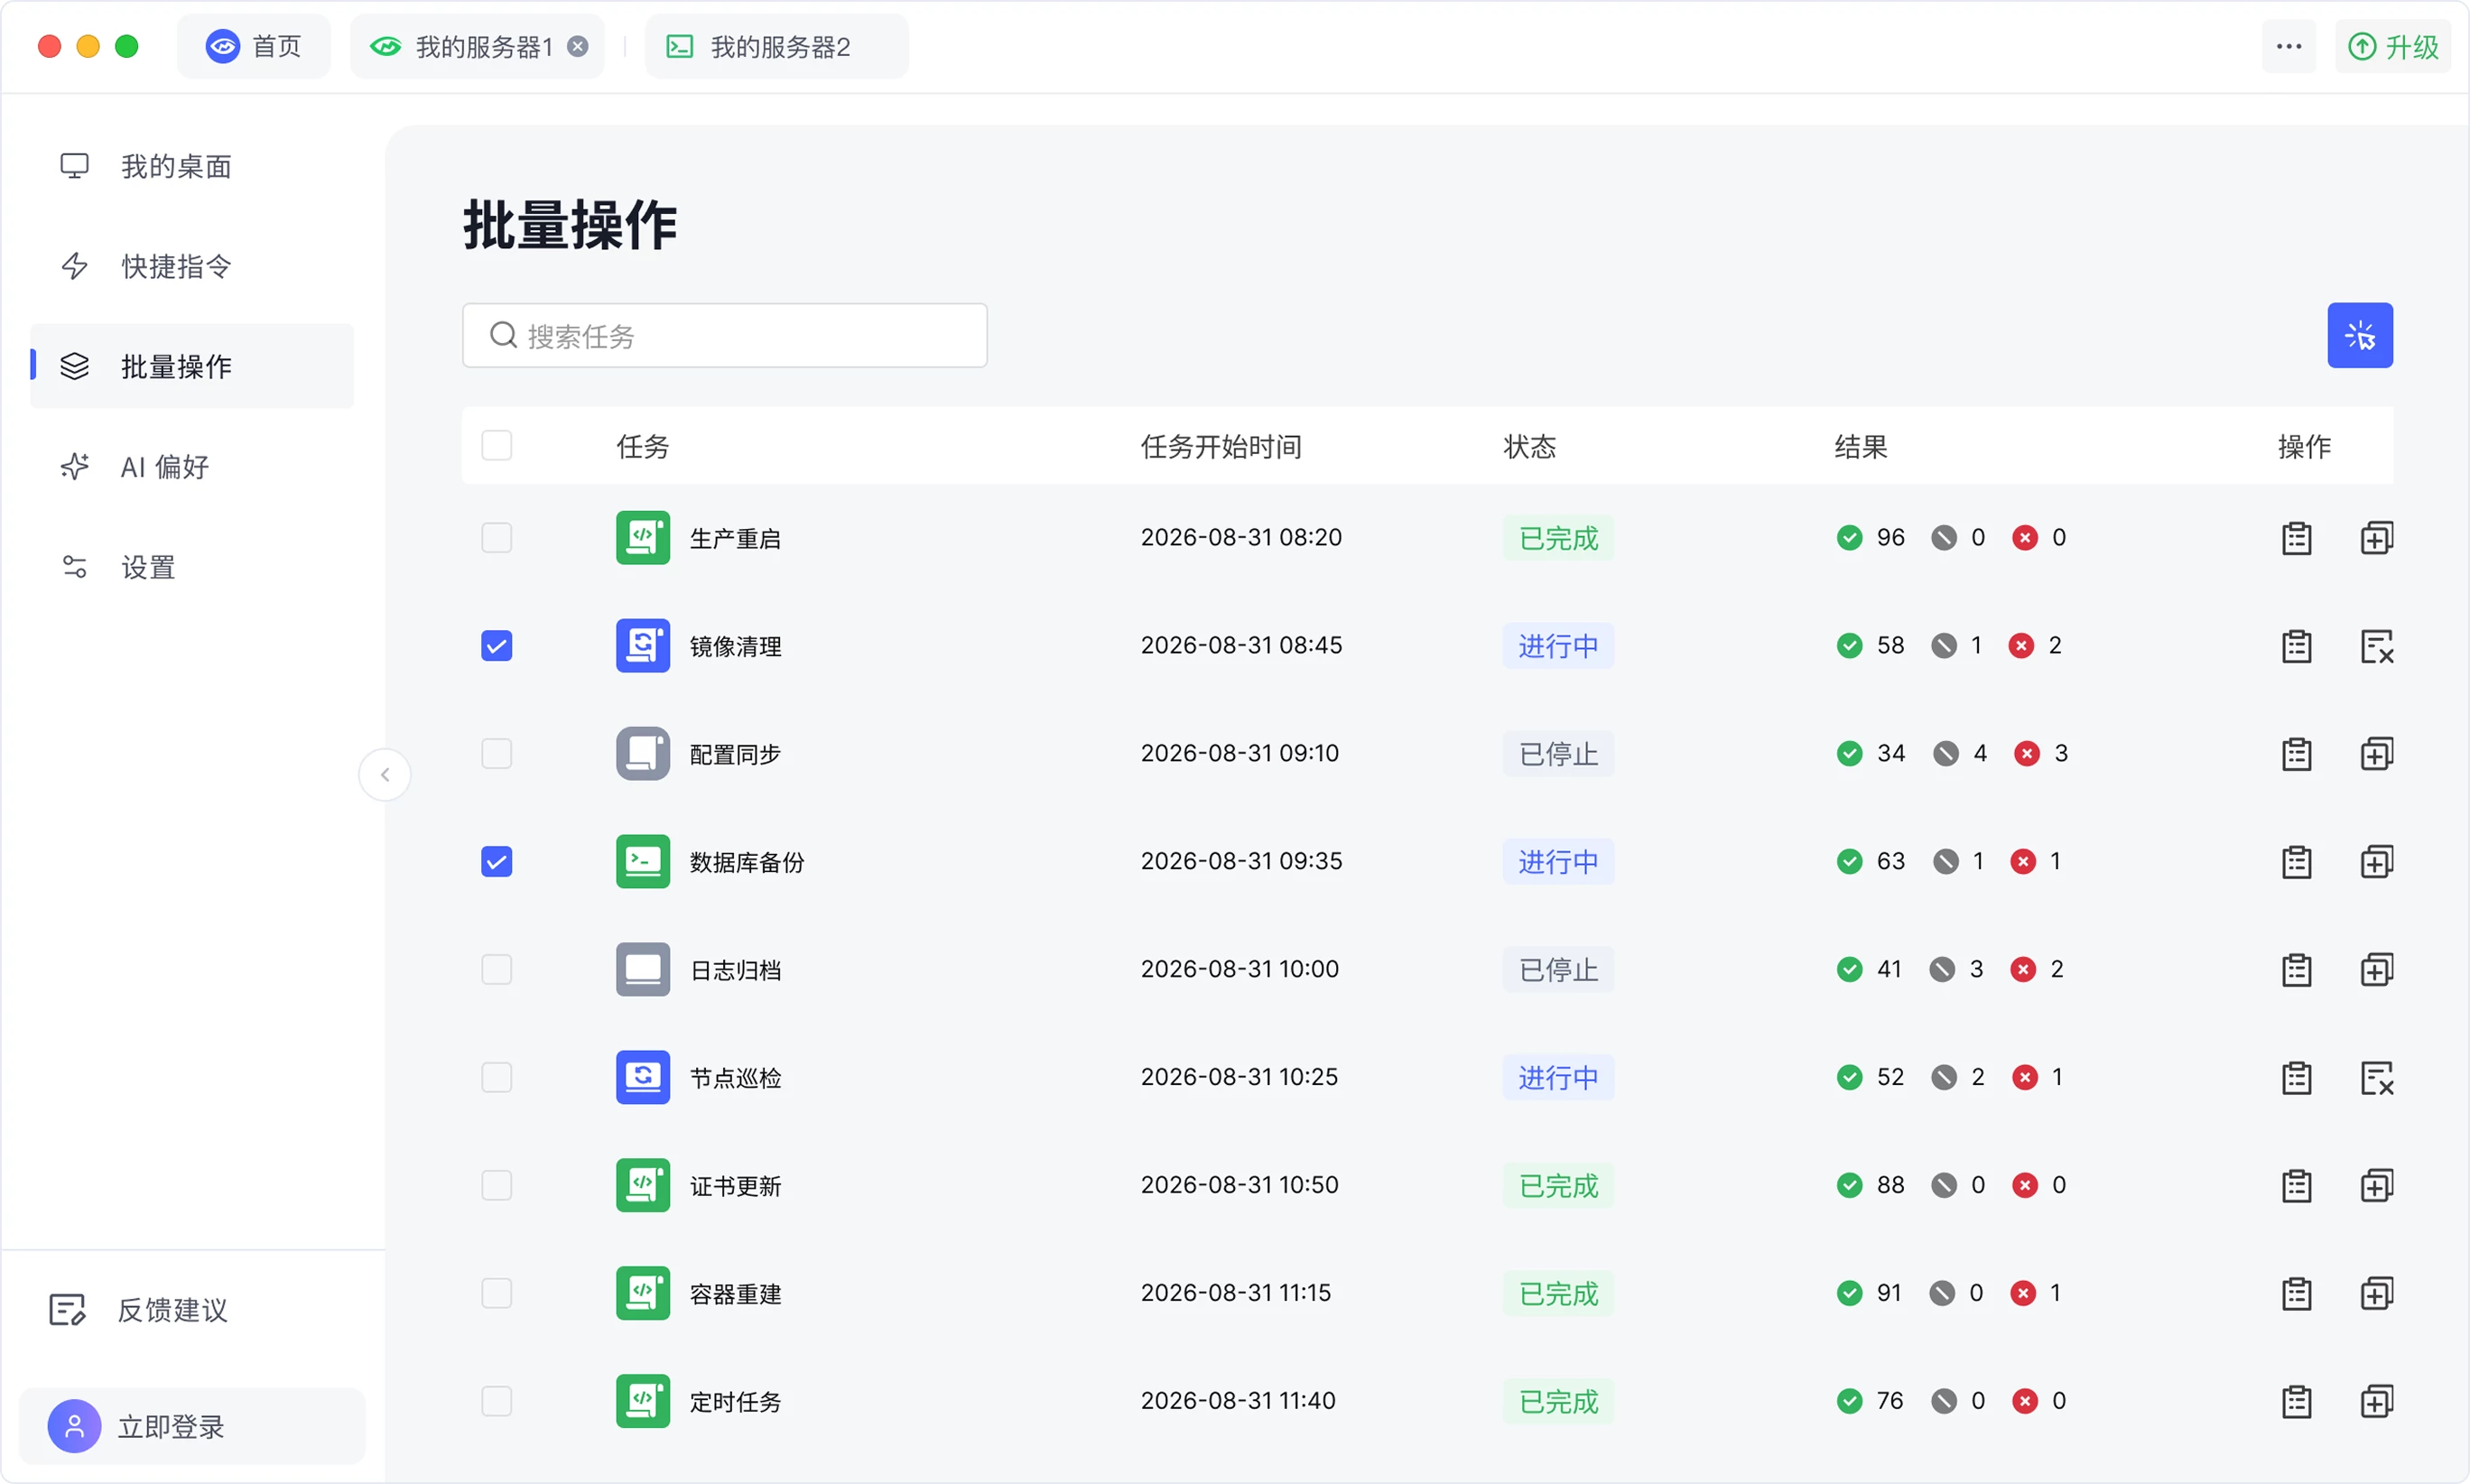
Task: Toggle the select-all header checkbox
Action: click(497, 446)
